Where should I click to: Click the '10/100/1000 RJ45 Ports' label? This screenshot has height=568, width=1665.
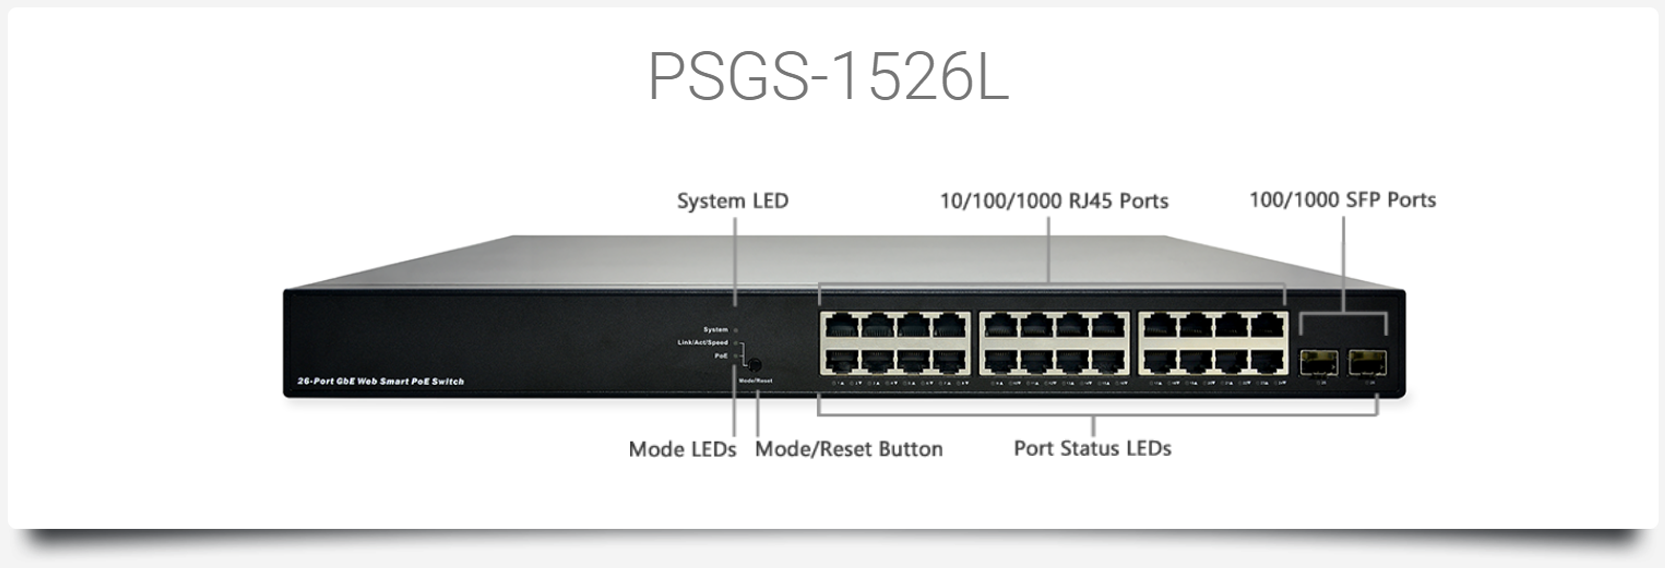[1054, 201]
